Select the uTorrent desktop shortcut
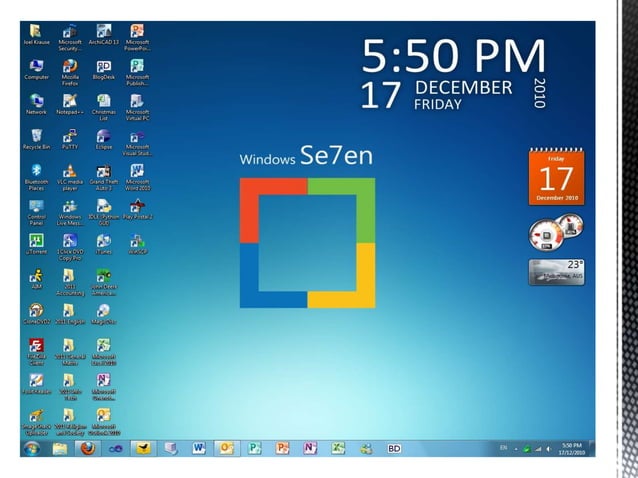Screen dimensions: 638x478 tap(36, 244)
